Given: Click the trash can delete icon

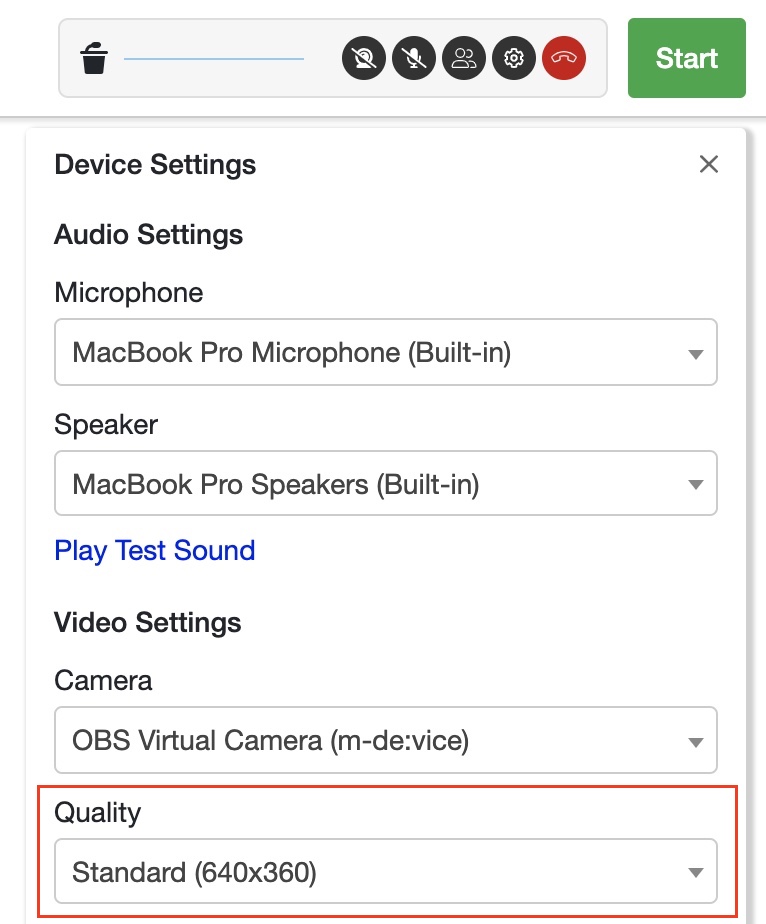Looking at the screenshot, I should (94, 58).
